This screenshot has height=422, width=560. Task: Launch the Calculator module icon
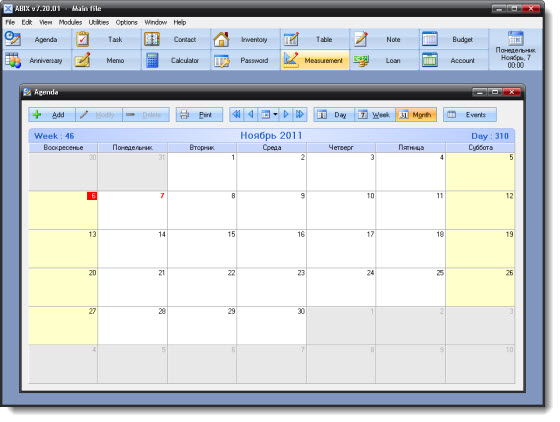(x=152, y=60)
